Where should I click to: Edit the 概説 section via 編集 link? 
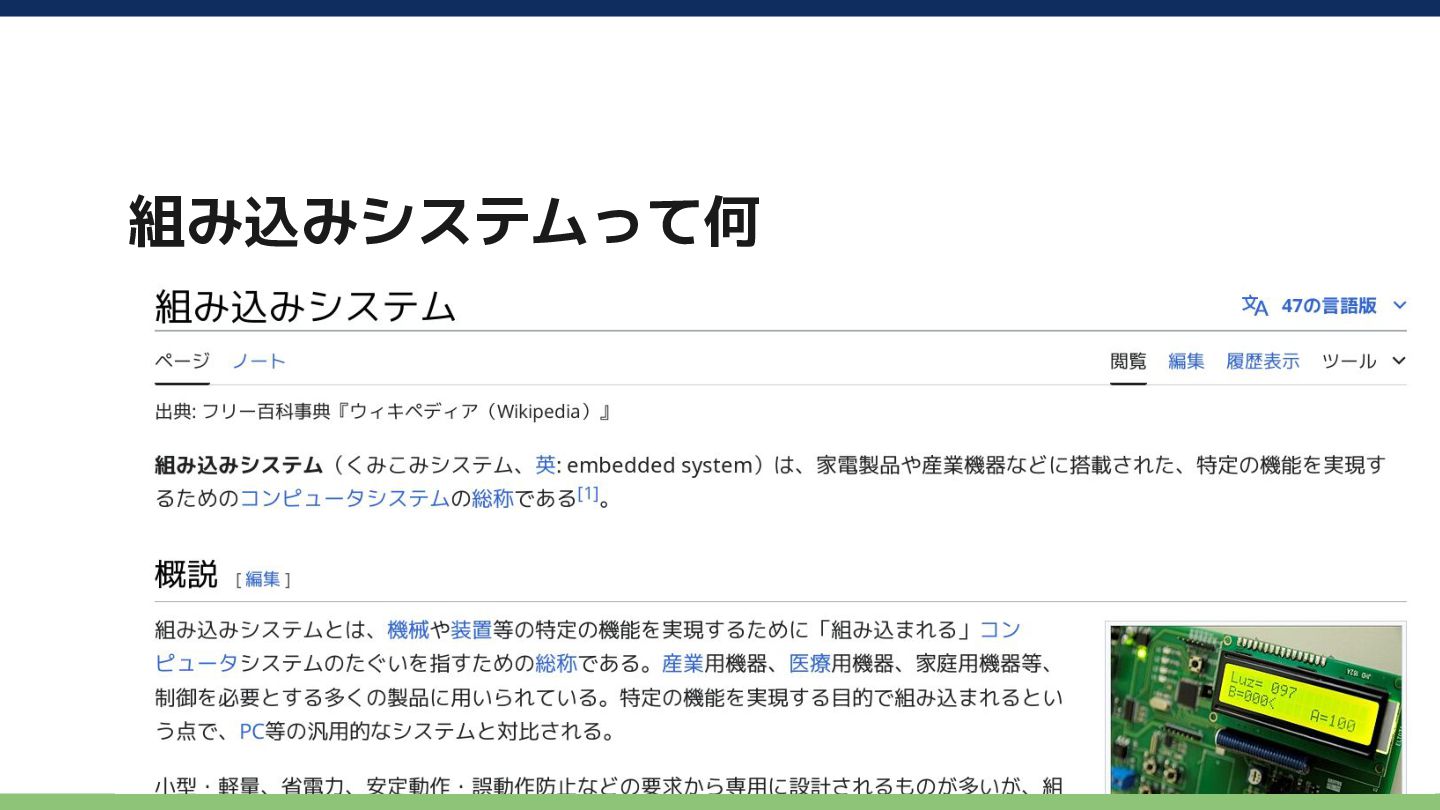pos(263,579)
